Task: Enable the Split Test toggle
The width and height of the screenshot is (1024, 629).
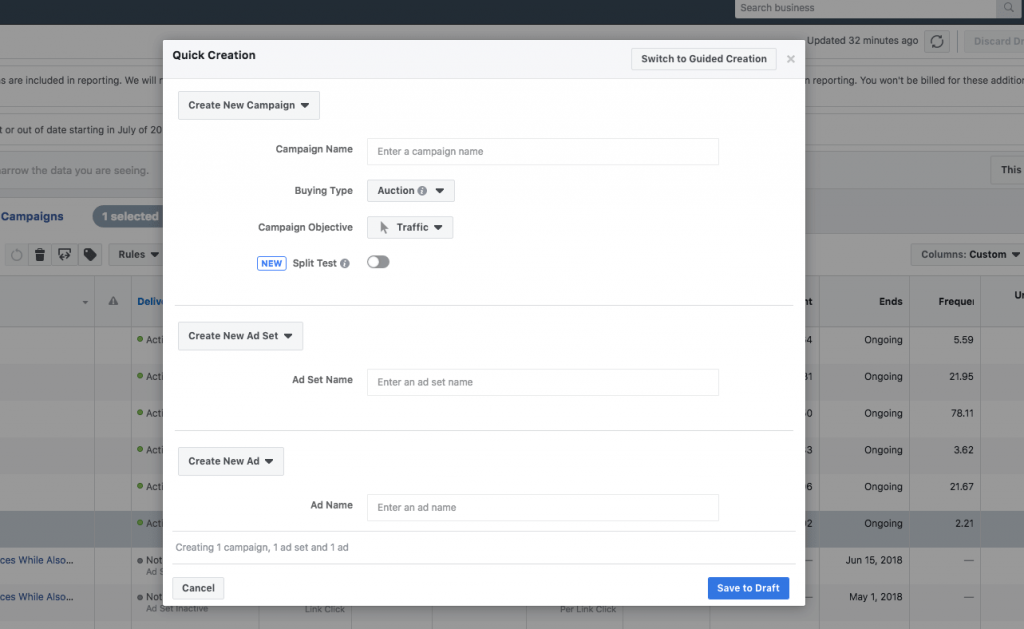Action: (x=378, y=262)
